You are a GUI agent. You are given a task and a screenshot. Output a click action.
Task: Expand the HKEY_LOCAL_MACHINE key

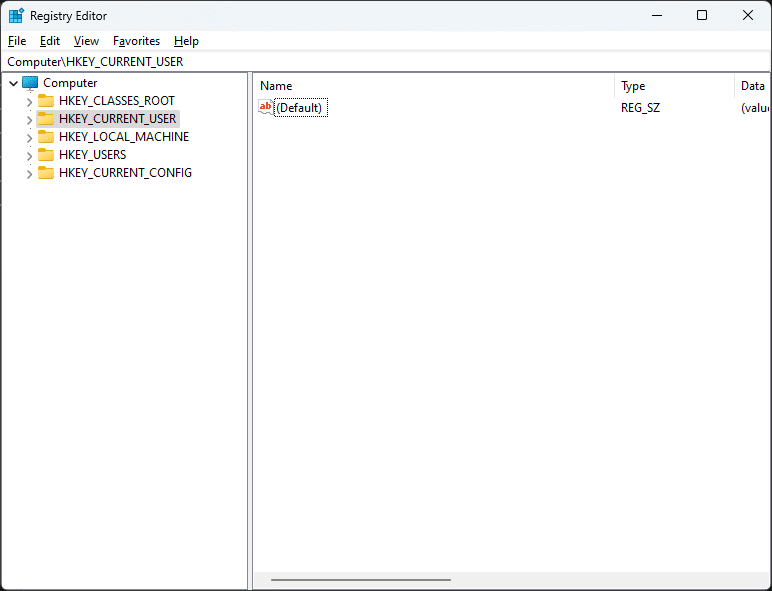coord(30,138)
